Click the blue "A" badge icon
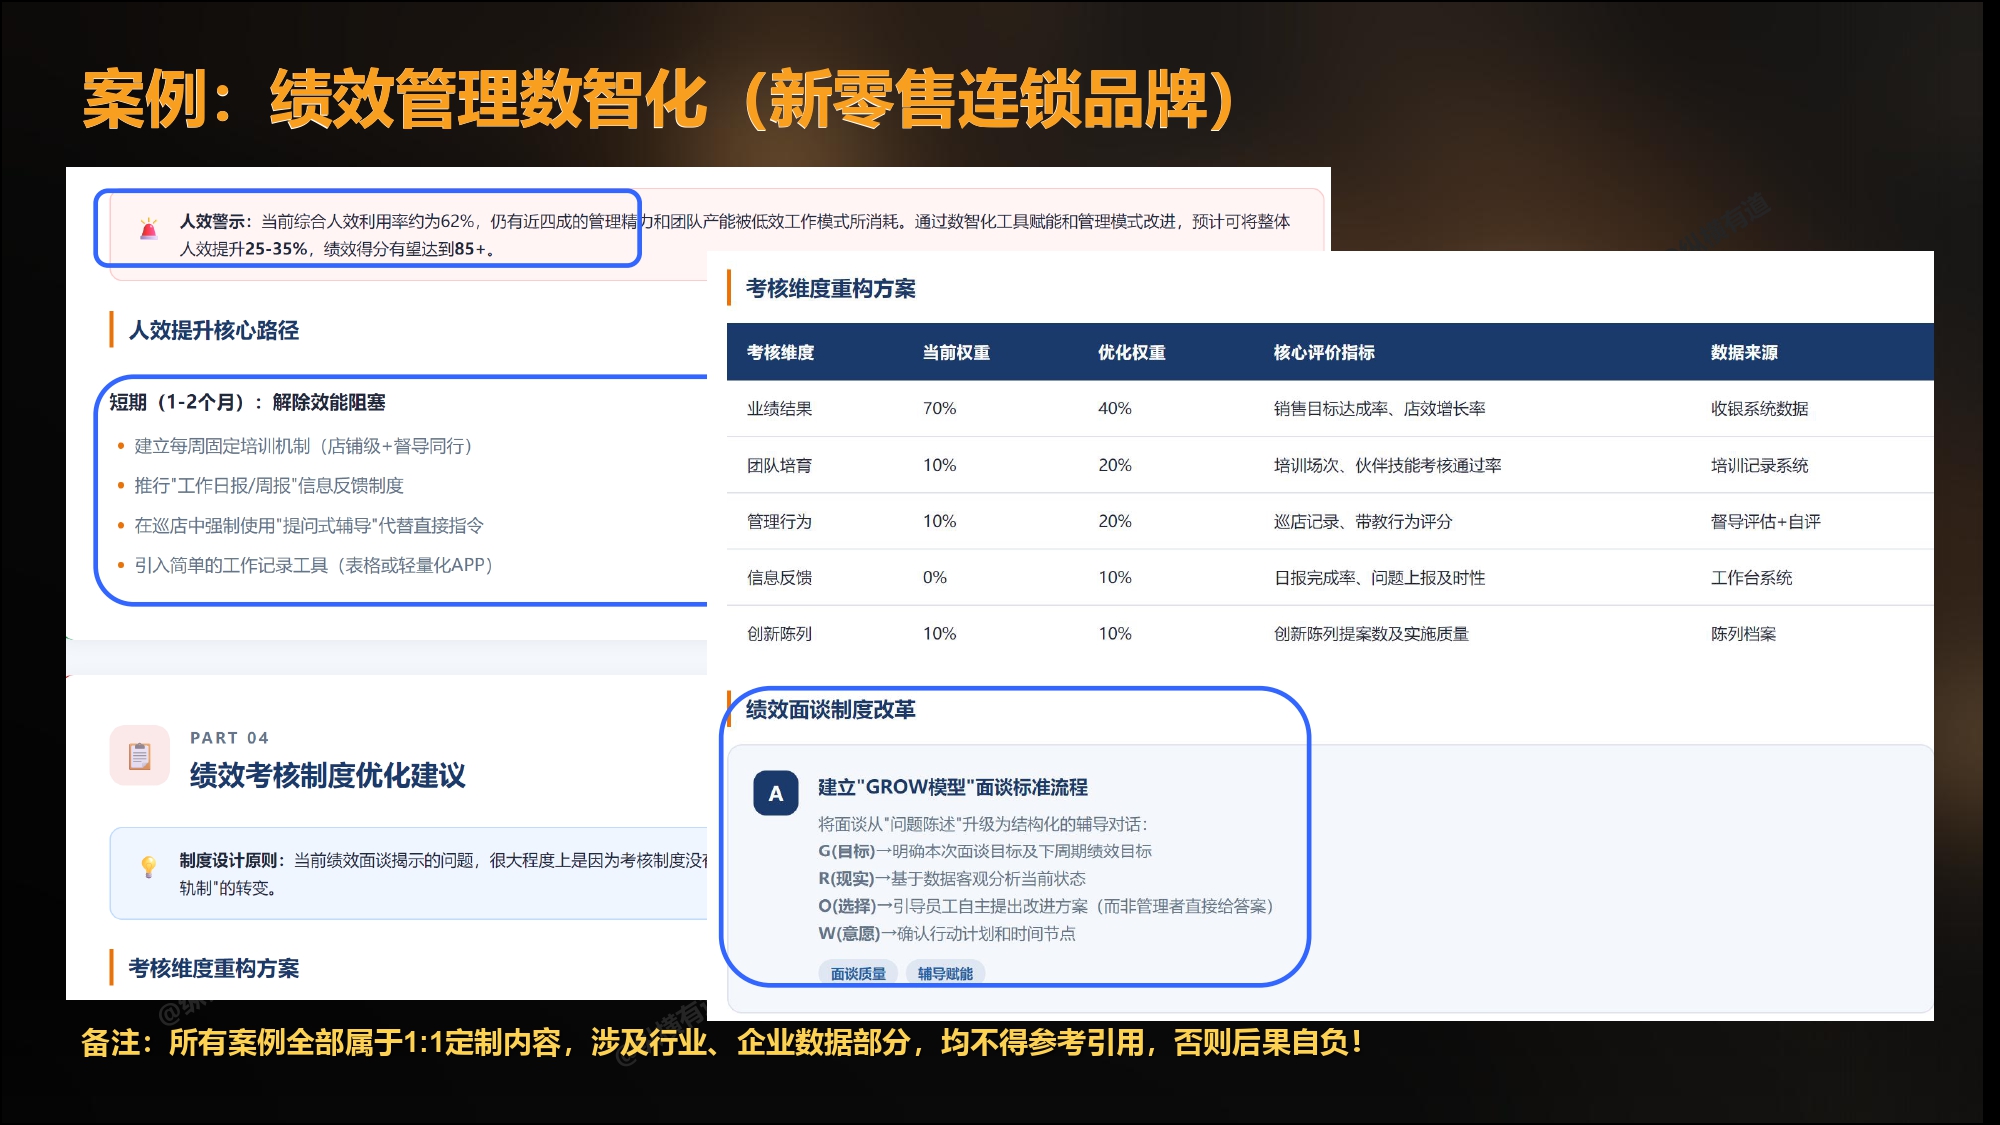This screenshot has height=1125, width=2000. point(776,793)
